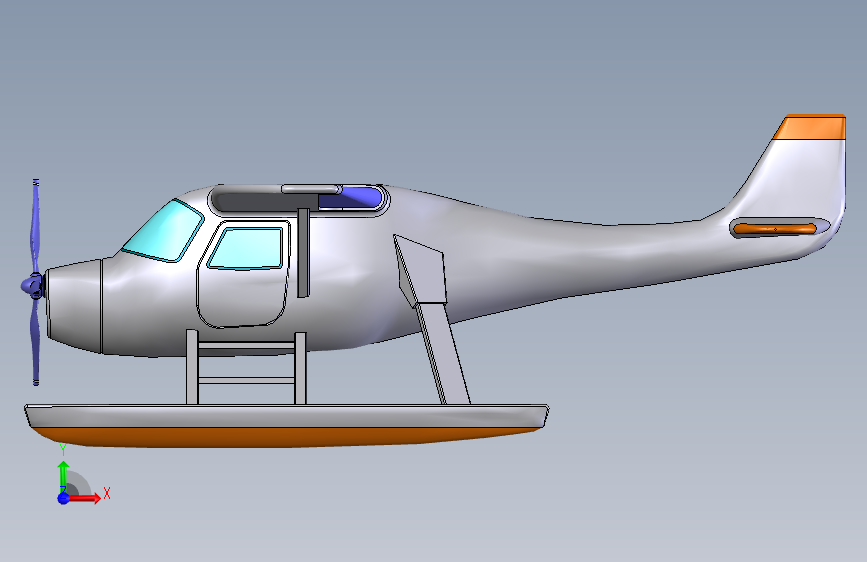
Task: Select the propeller spinner hub
Action: coord(32,285)
